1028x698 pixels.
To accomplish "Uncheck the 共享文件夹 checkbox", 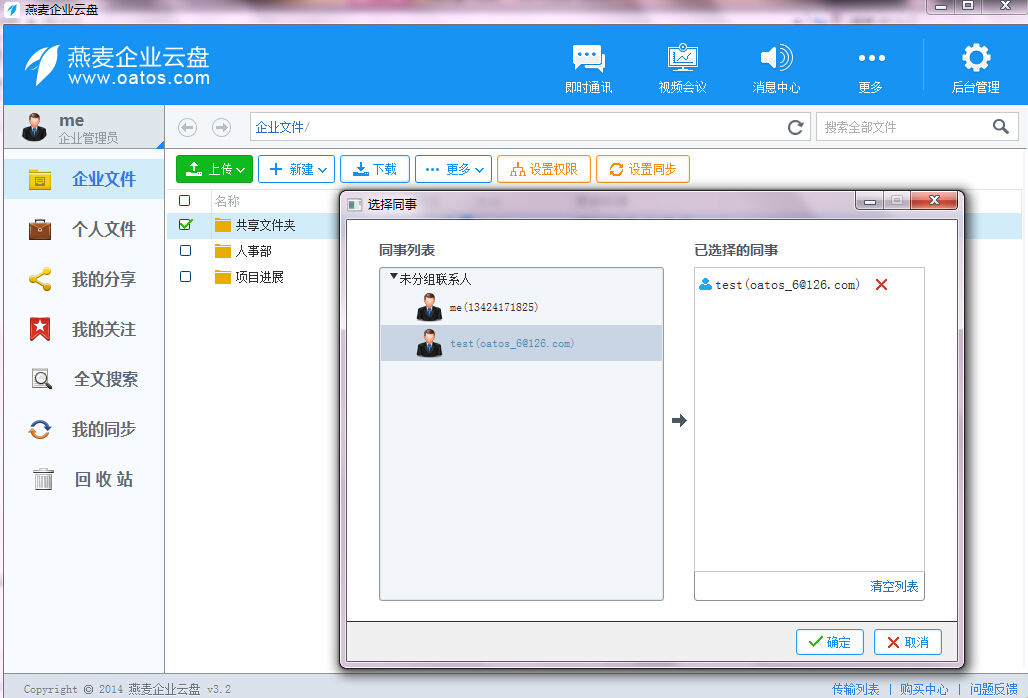I will (x=184, y=225).
